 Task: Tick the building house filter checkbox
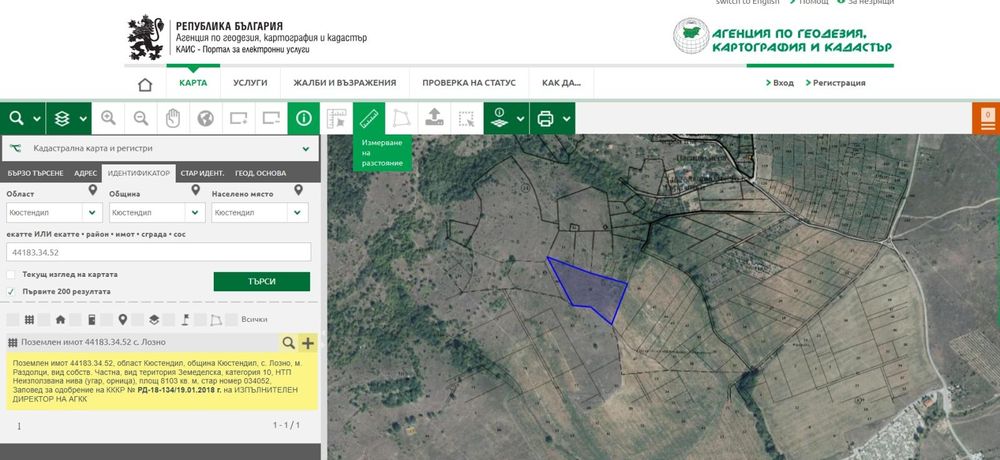click(43, 319)
